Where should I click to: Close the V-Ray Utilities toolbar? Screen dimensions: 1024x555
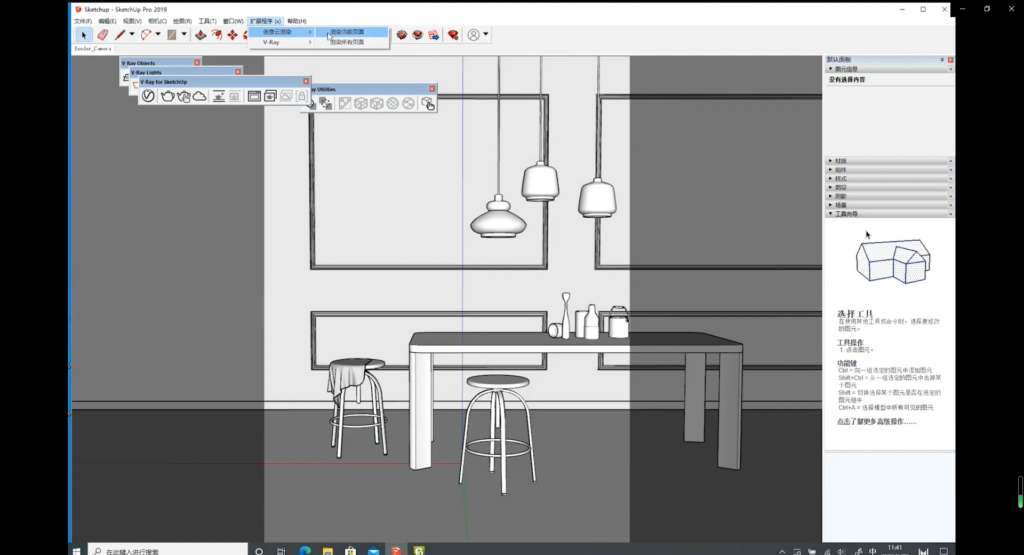coord(432,89)
